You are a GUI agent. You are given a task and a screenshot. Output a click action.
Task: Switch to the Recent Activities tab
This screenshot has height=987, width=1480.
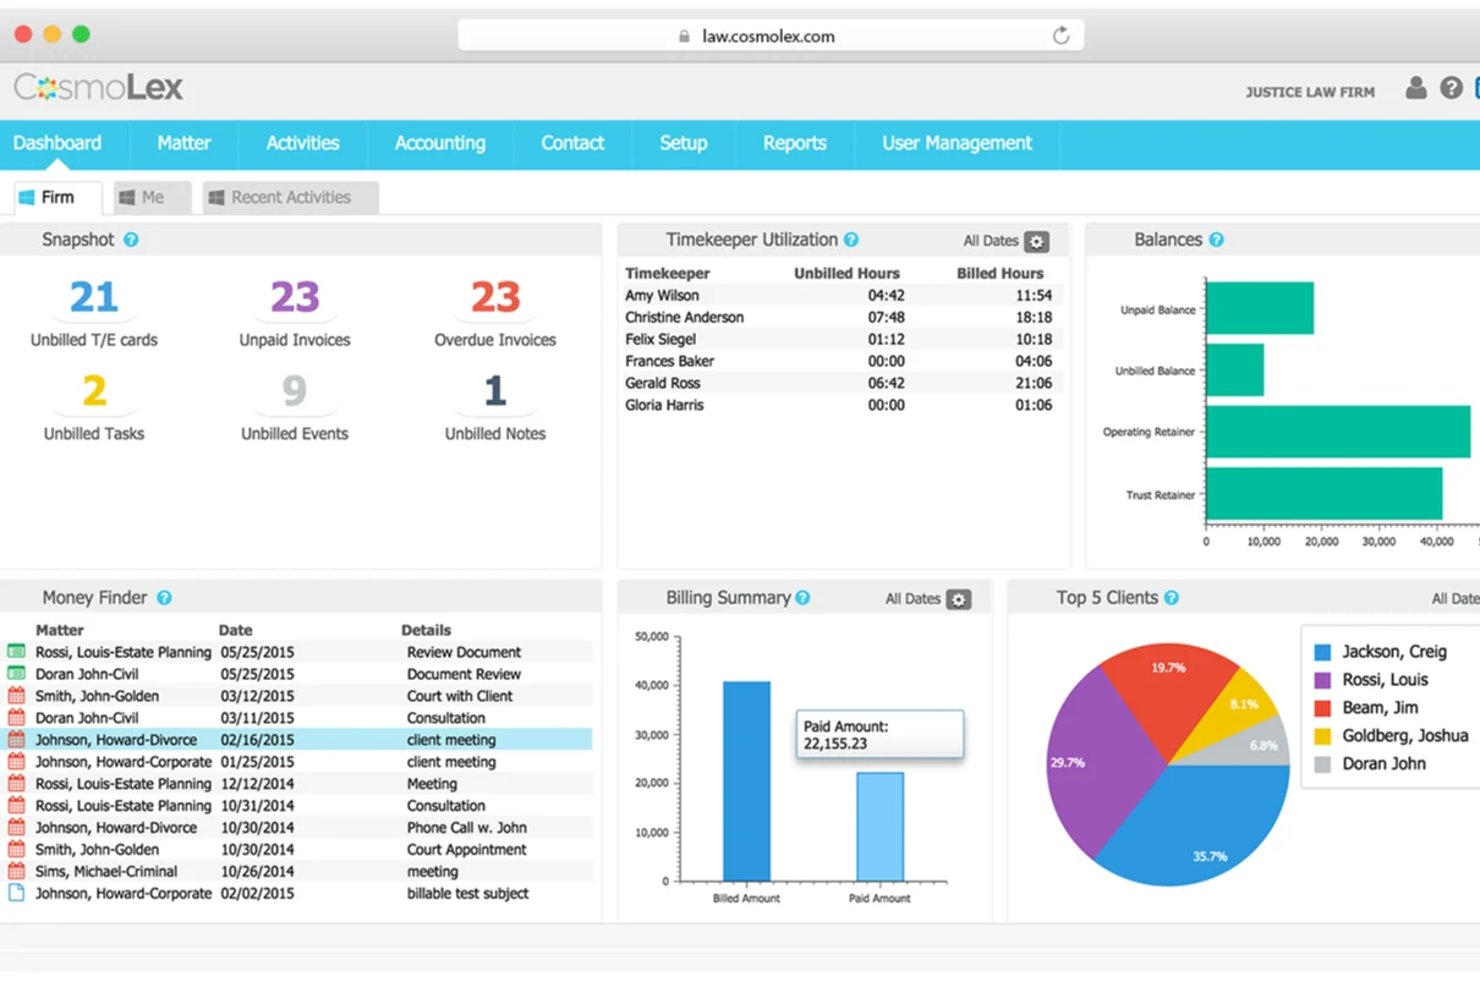pyautogui.click(x=290, y=198)
